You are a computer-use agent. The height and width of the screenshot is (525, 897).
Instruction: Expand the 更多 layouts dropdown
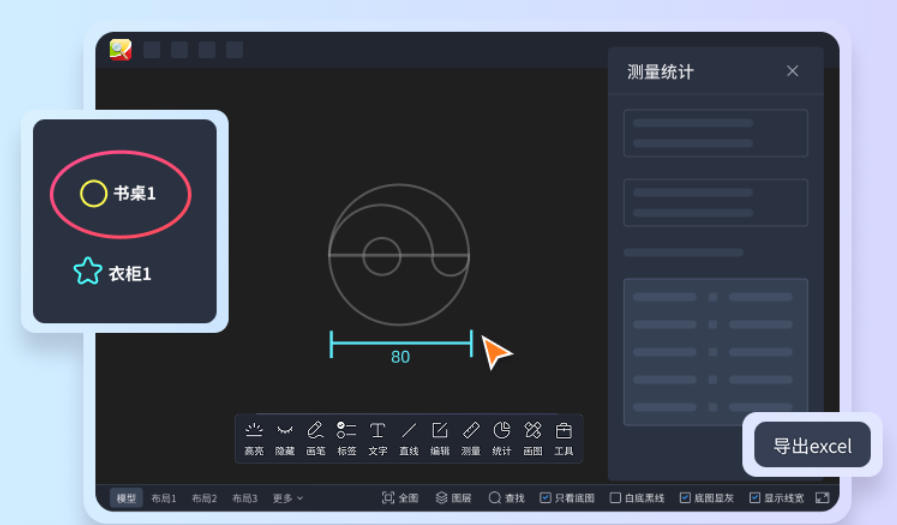tap(287, 498)
